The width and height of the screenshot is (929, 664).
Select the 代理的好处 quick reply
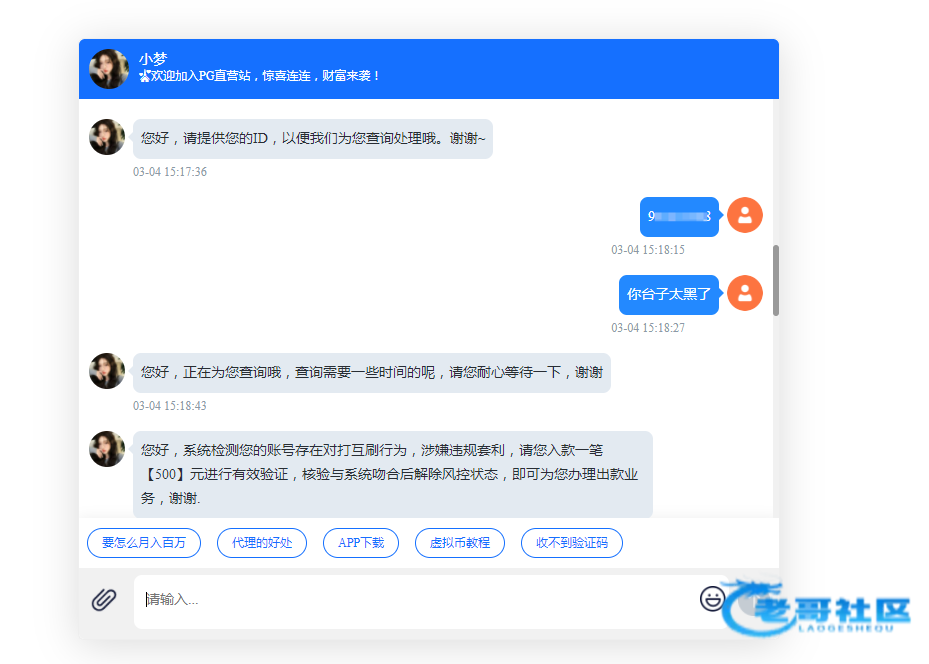point(262,543)
